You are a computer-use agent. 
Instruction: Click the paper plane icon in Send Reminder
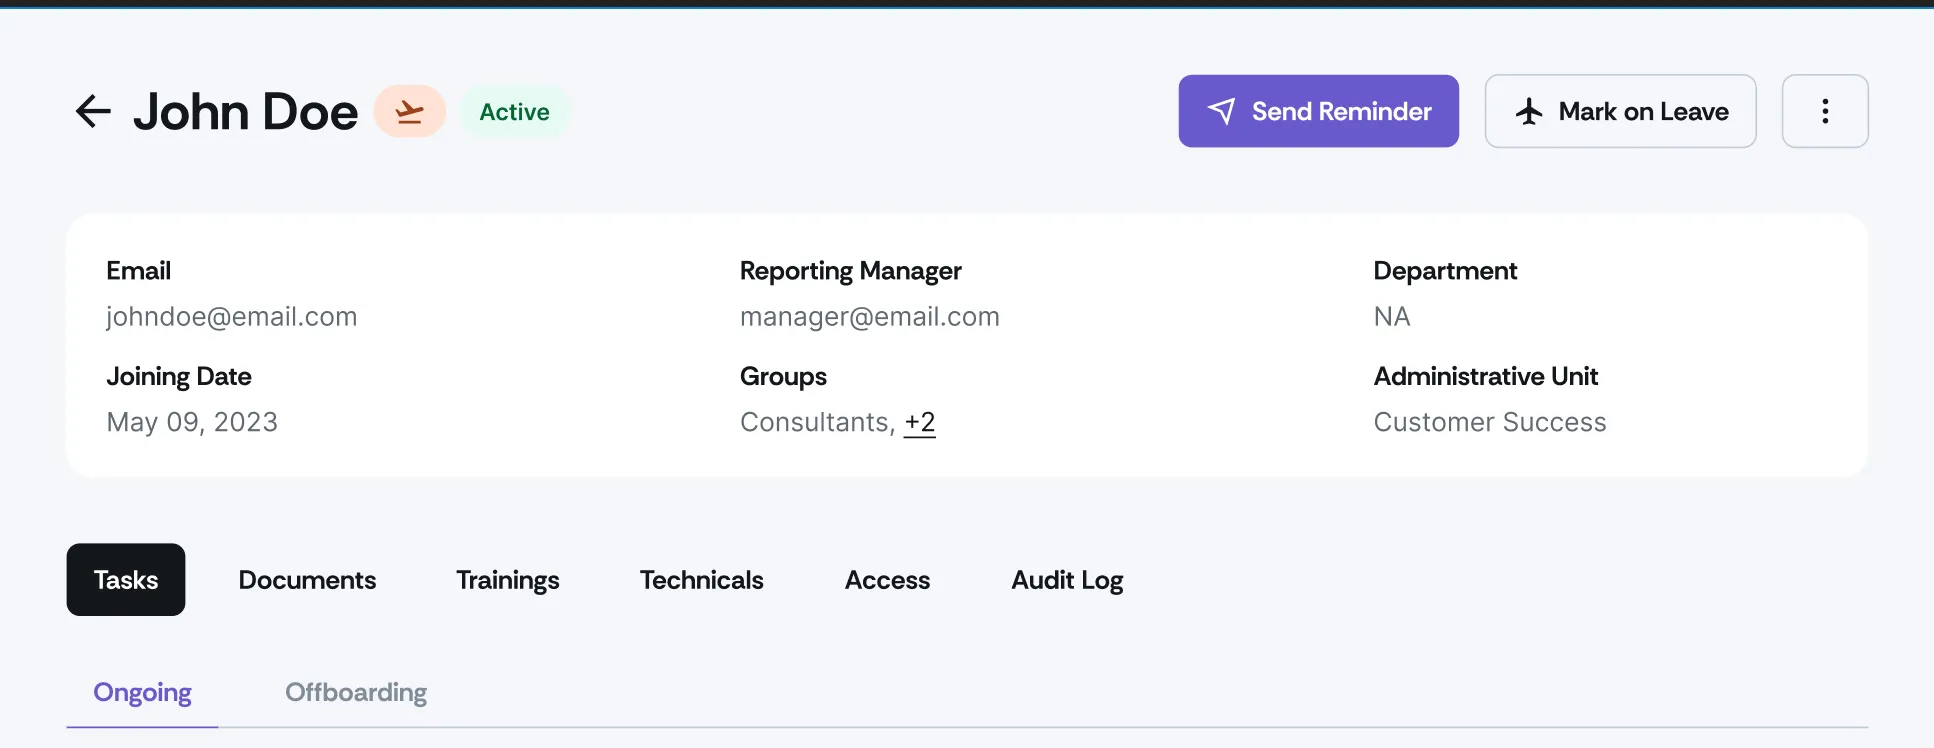tap(1221, 111)
